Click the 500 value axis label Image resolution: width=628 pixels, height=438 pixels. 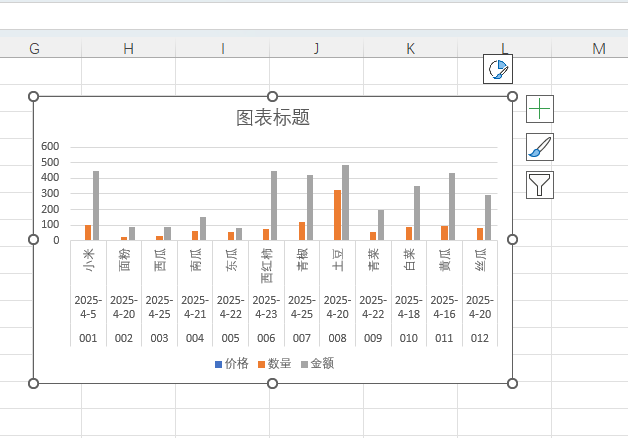(50, 162)
